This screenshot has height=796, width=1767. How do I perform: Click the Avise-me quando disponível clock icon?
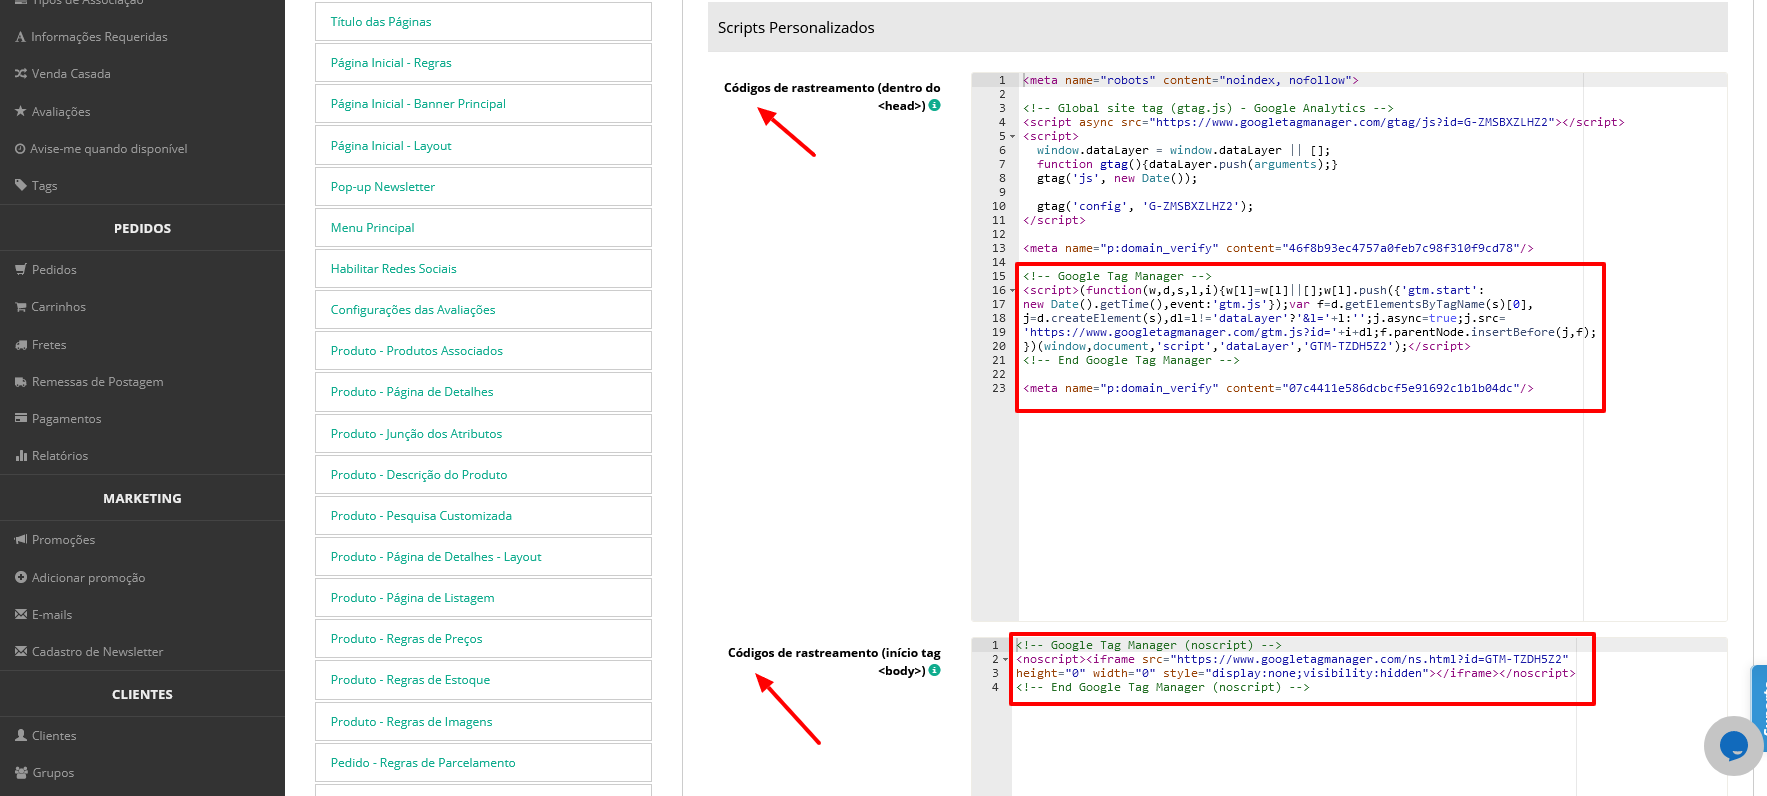[20, 149]
